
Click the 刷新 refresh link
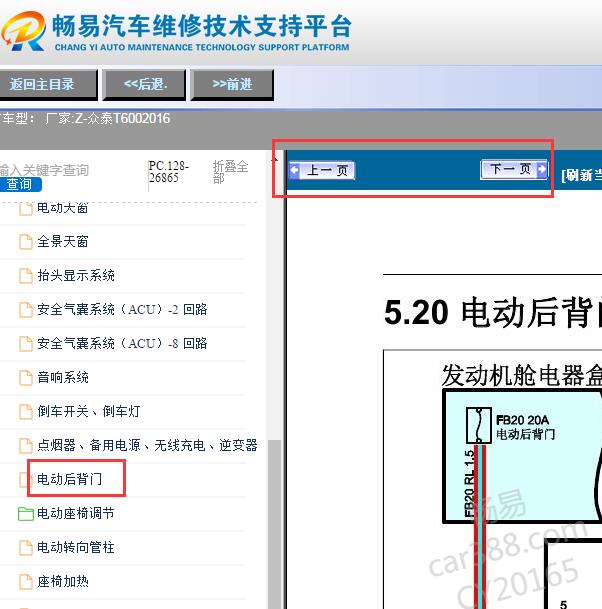[x=581, y=175]
